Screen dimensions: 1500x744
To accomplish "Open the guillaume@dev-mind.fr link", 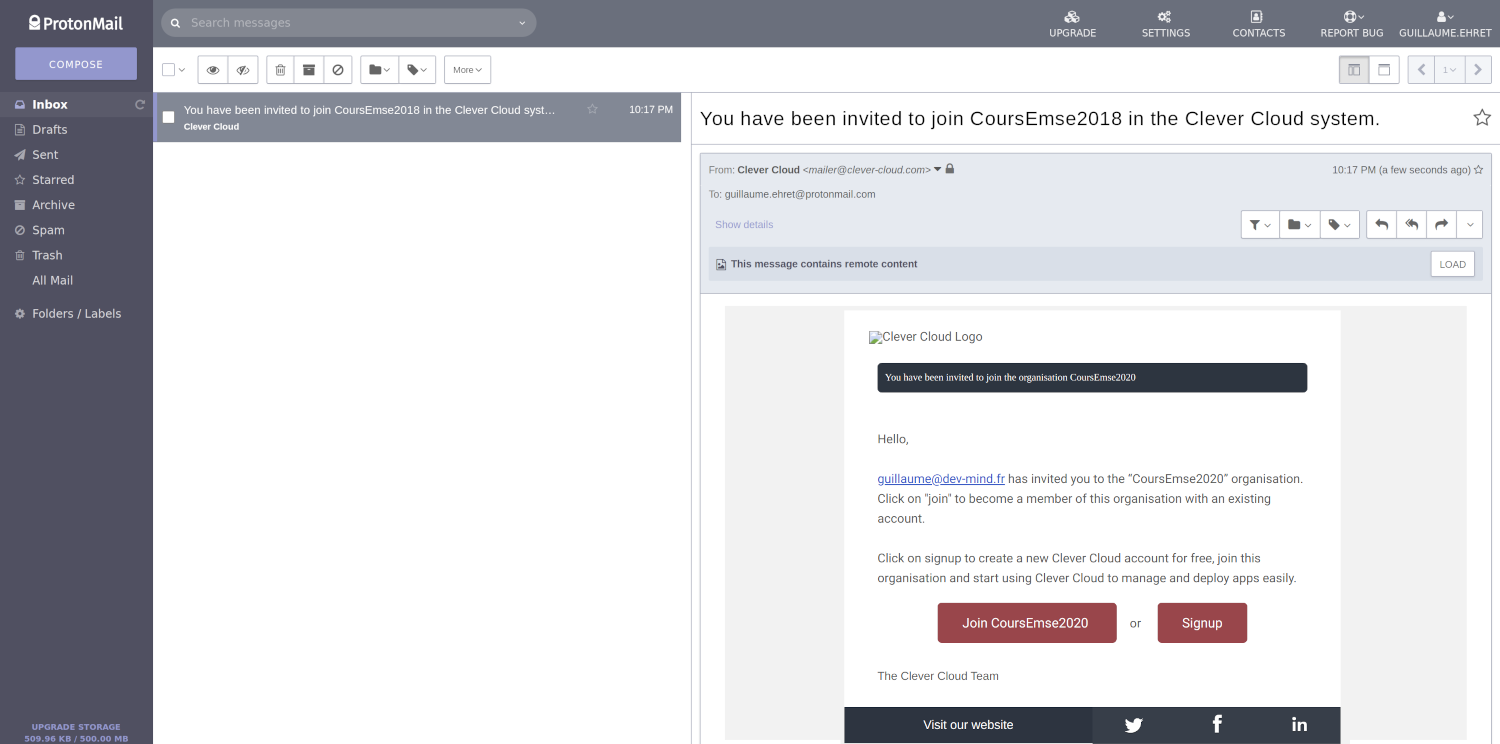I will pos(941,479).
